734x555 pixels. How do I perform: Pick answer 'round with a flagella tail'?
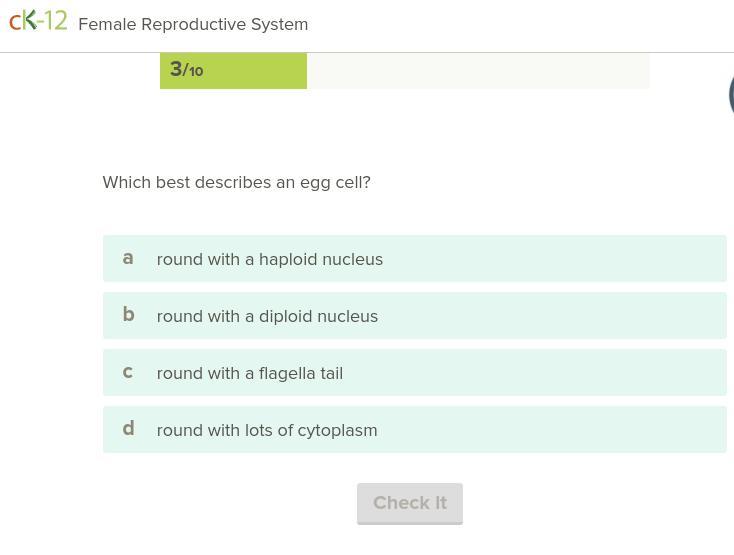pos(414,372)
